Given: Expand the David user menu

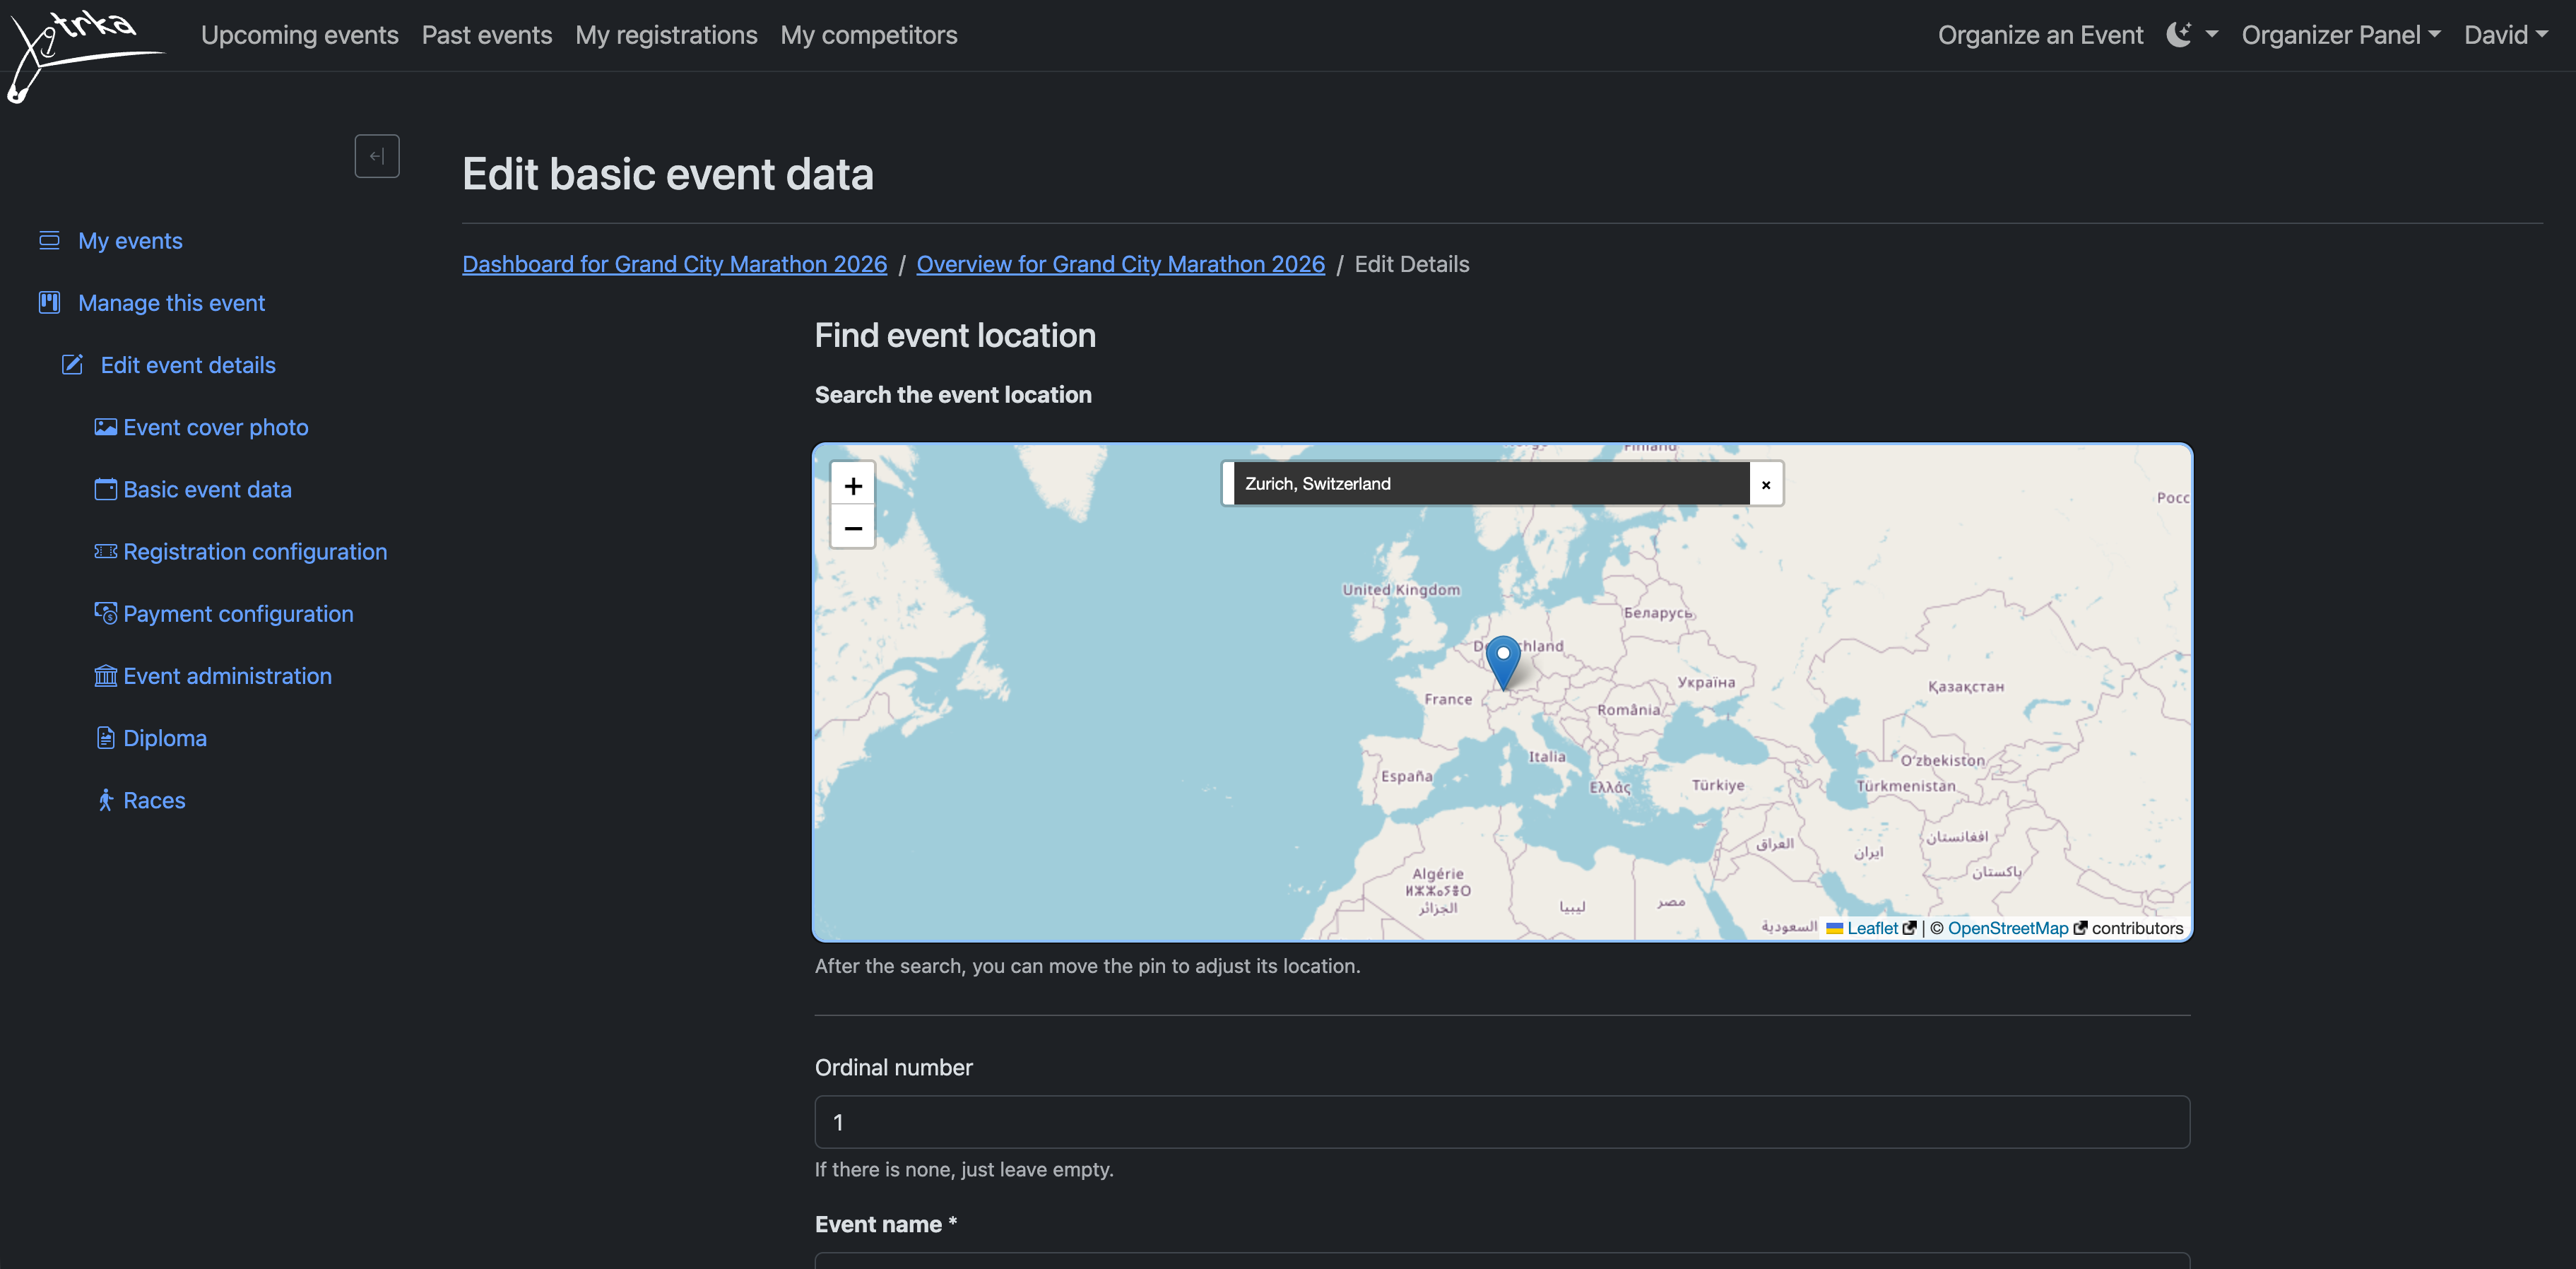Looking at the screenshot, I should [2507, 35].
